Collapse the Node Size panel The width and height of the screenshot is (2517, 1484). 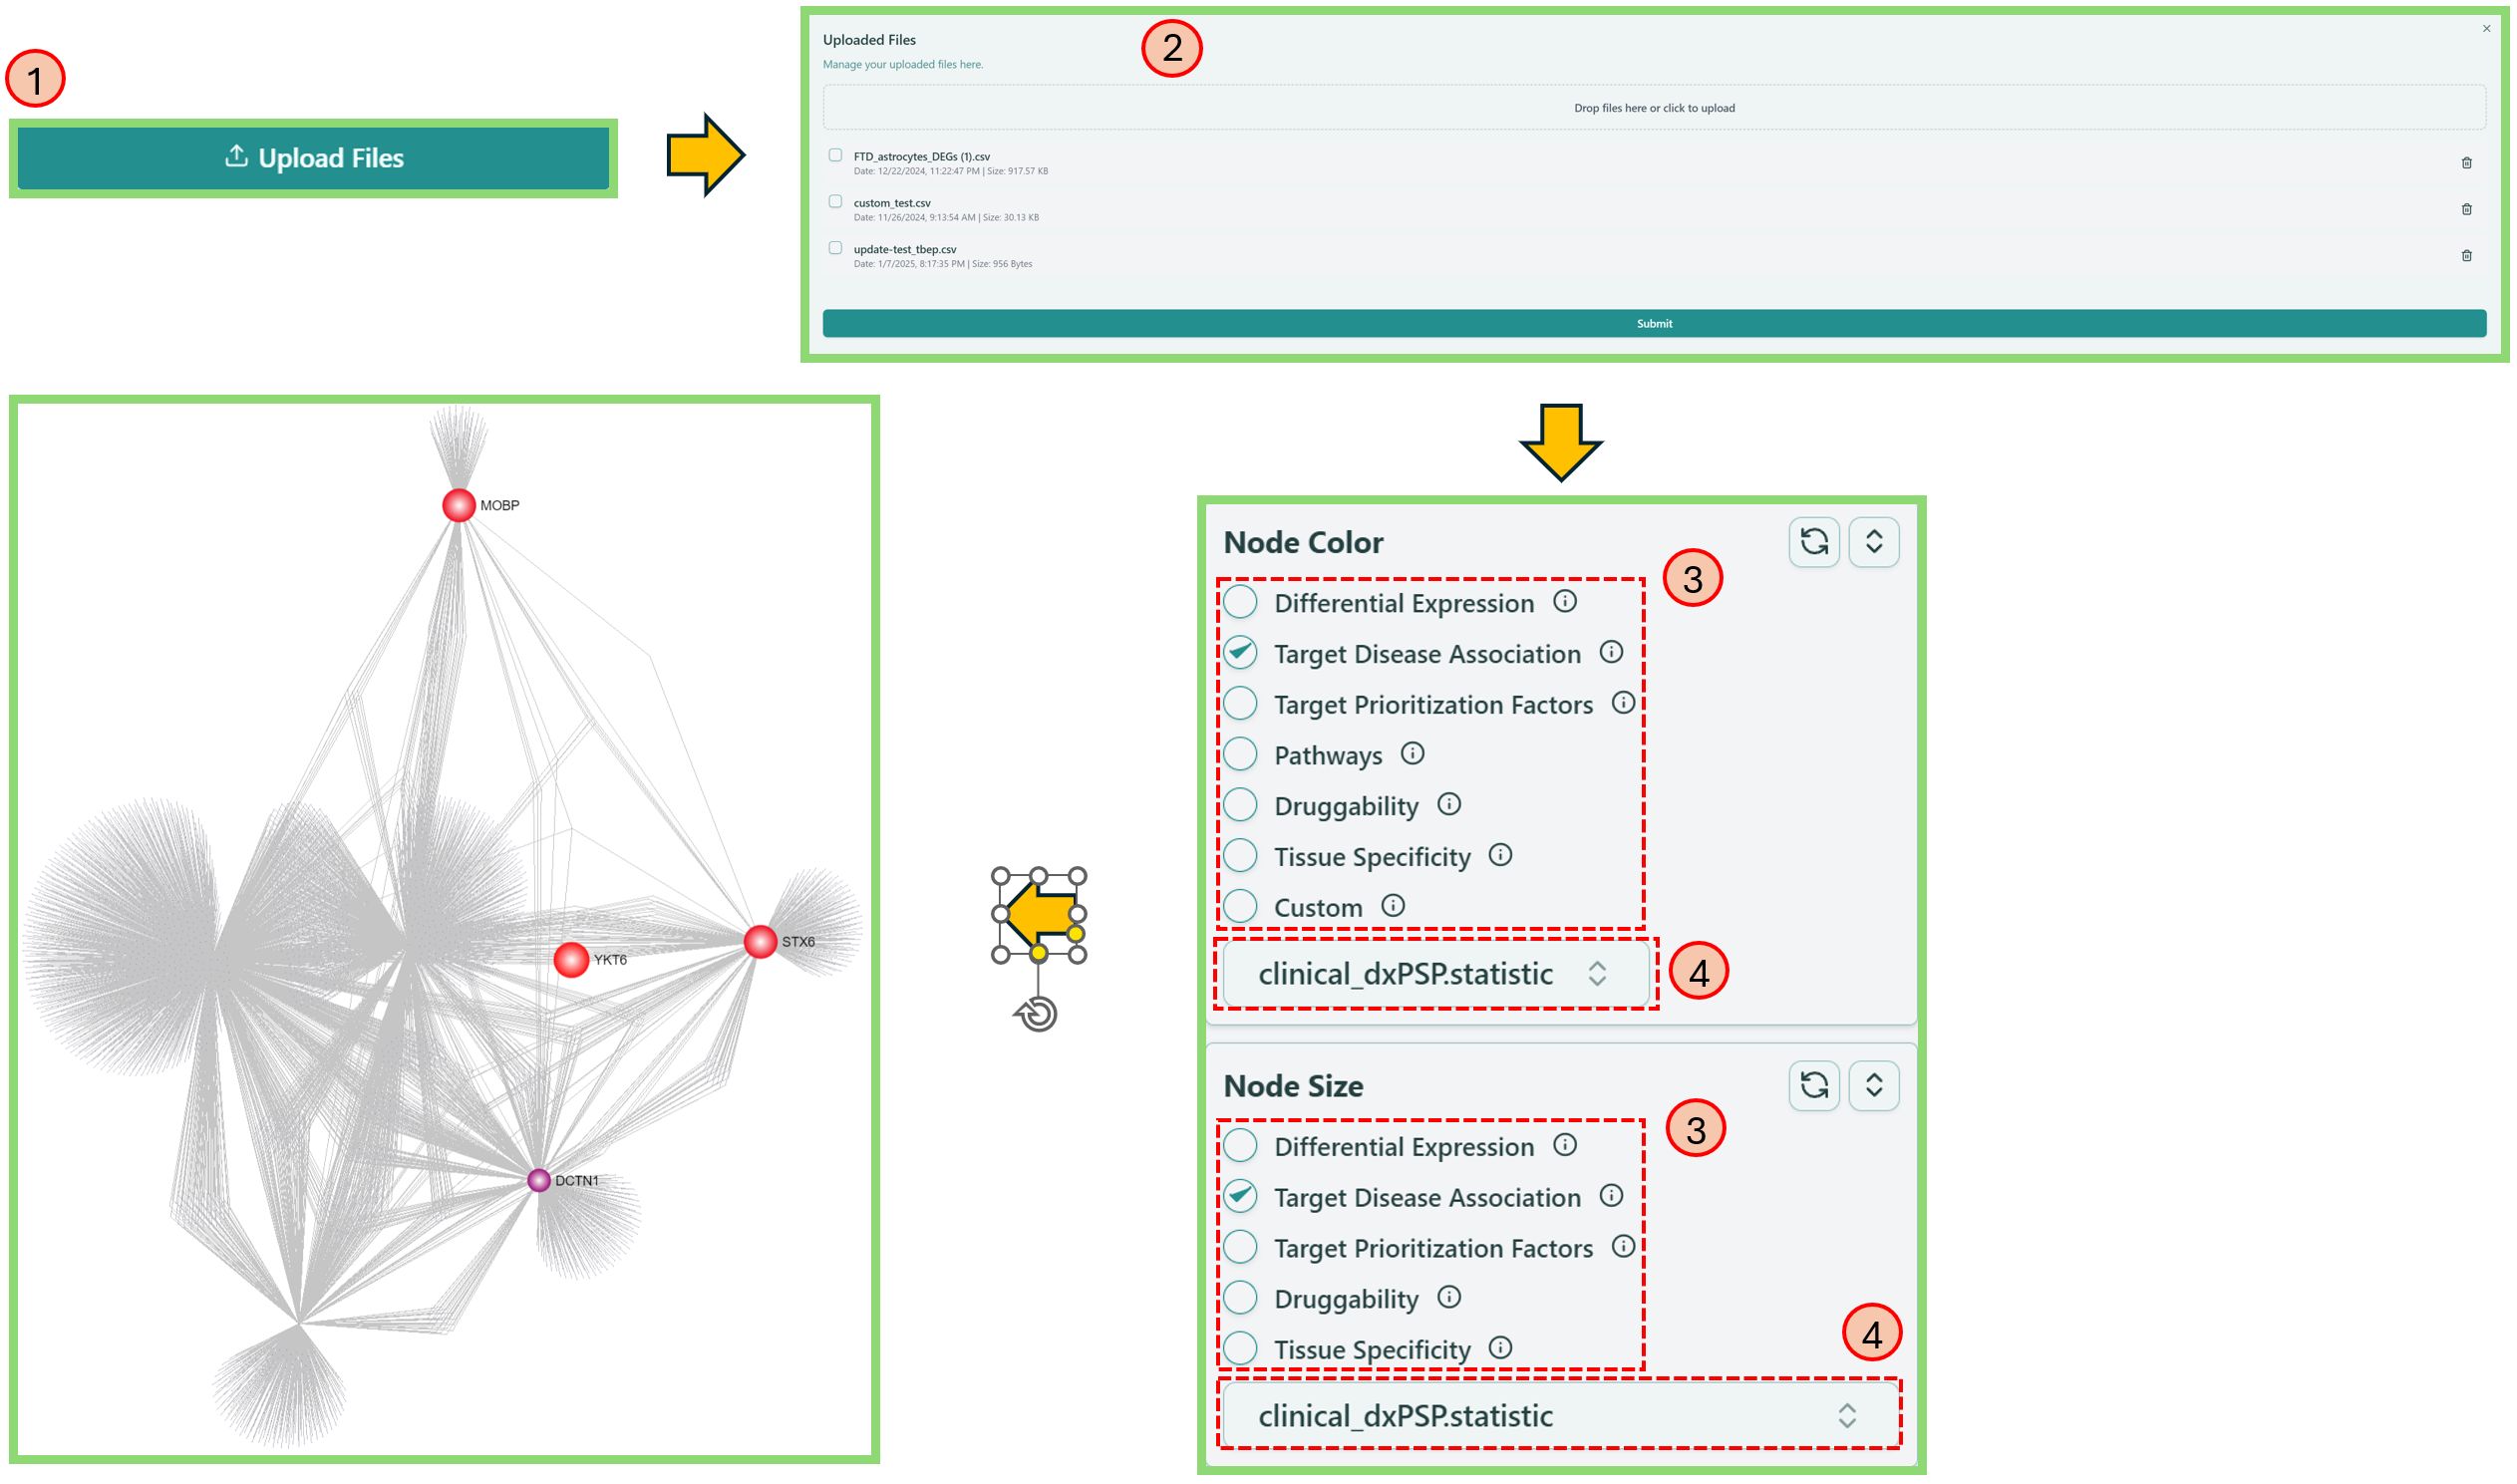tap(1873, 1085)
